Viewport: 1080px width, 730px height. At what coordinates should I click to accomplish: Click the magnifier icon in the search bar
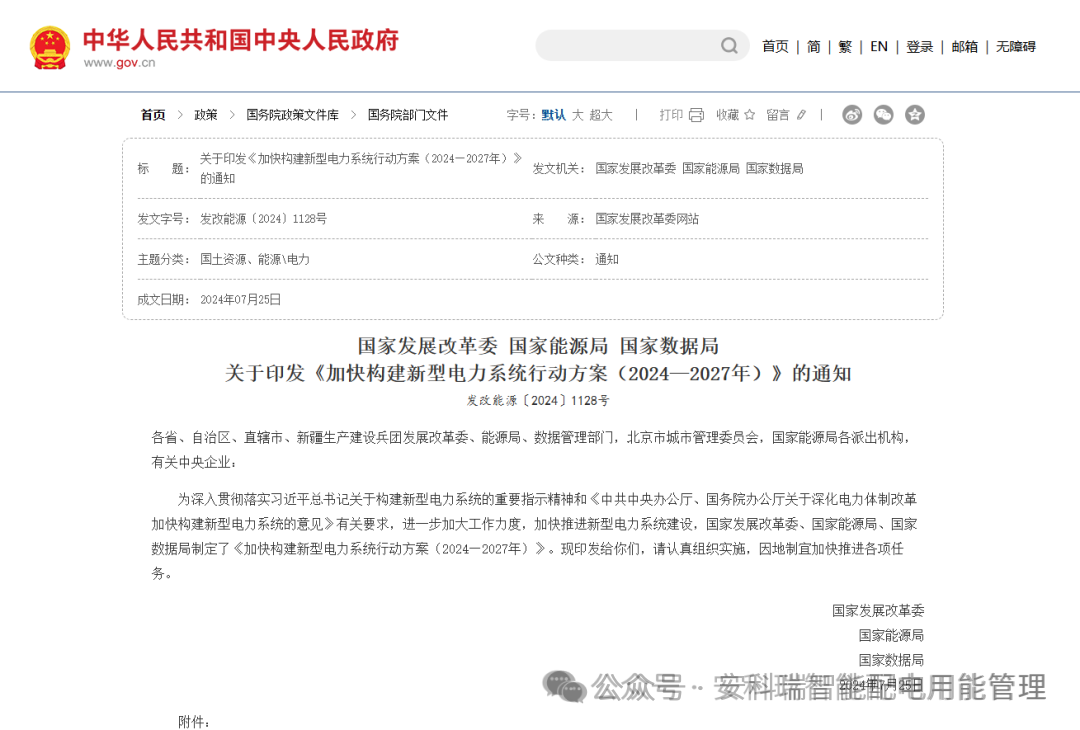tap(729, 46)
